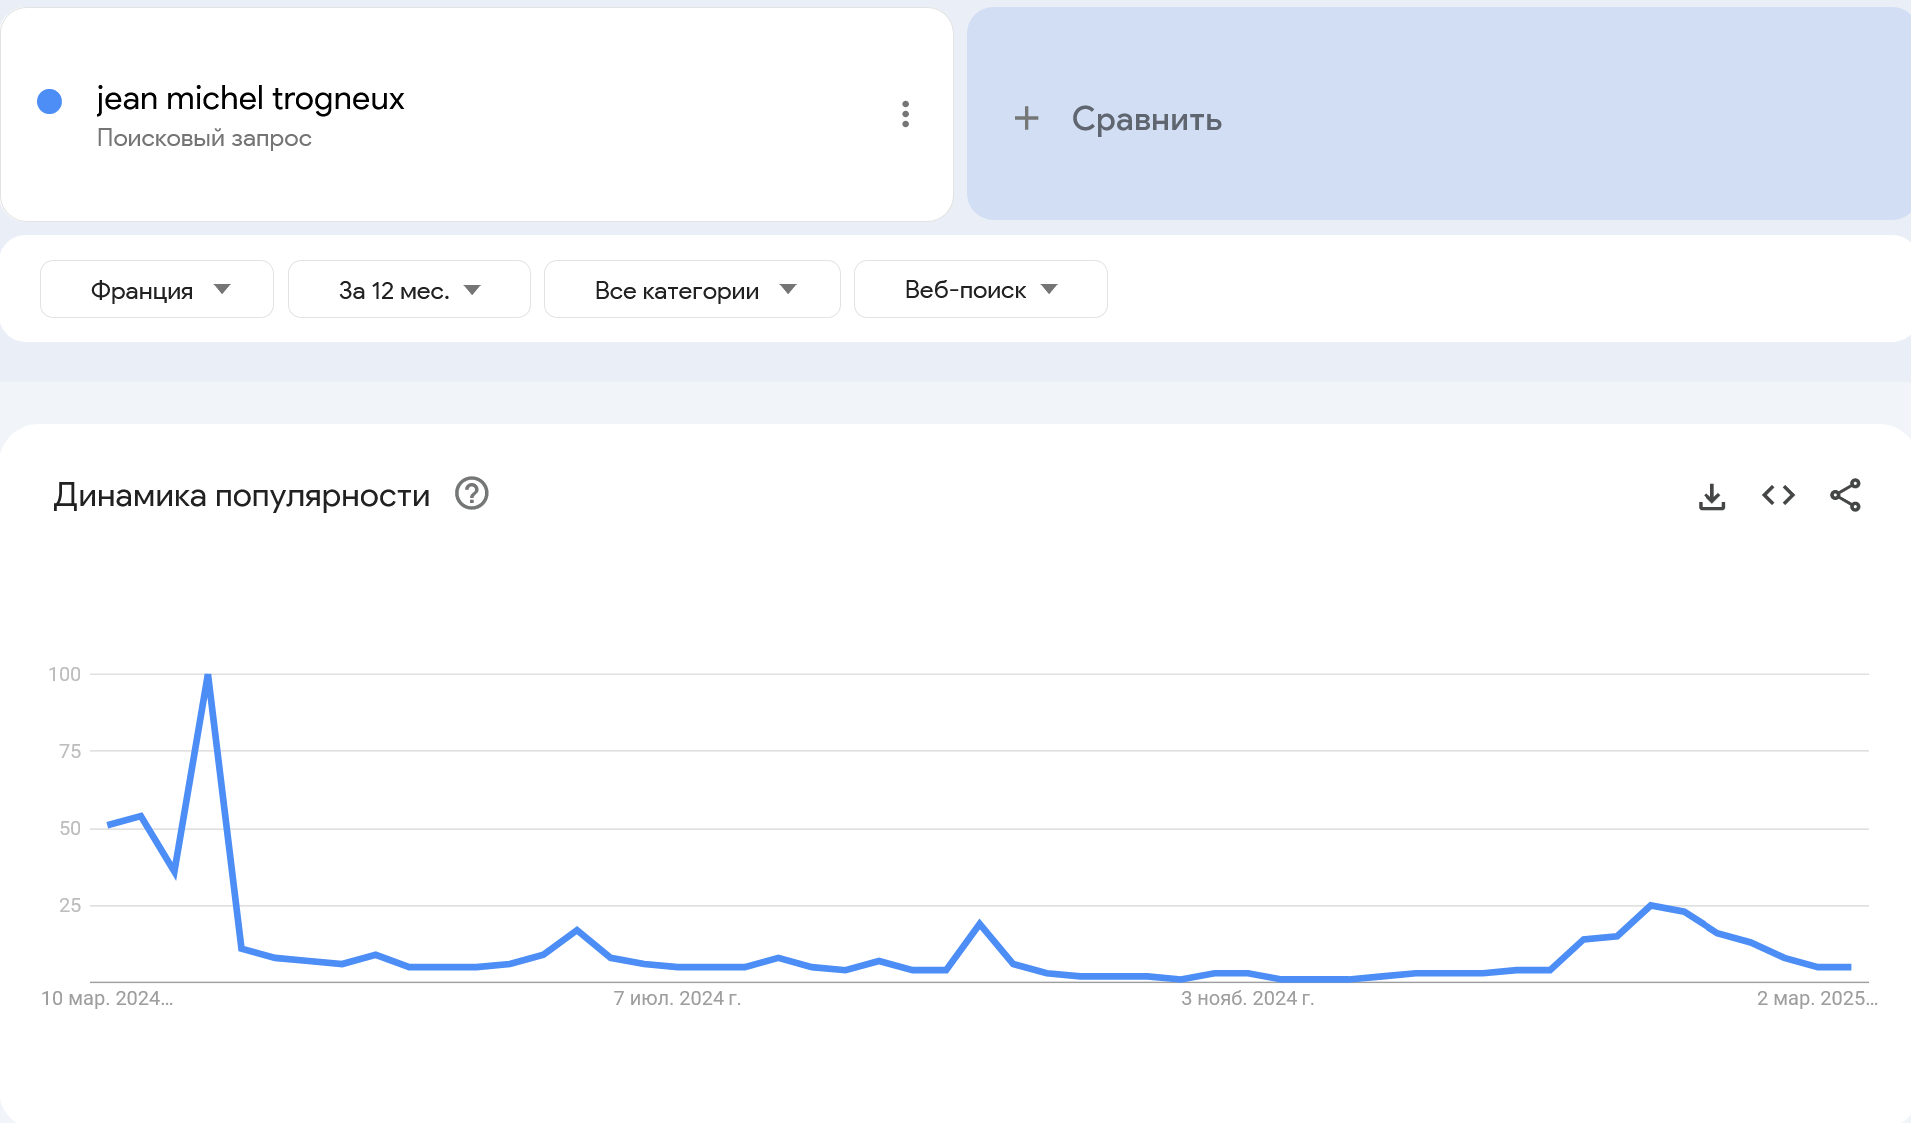Click the download arrow icon above the graph
This screenshot has height=1123, width=1911.
pyautogui.click(x=1713, y=495)
